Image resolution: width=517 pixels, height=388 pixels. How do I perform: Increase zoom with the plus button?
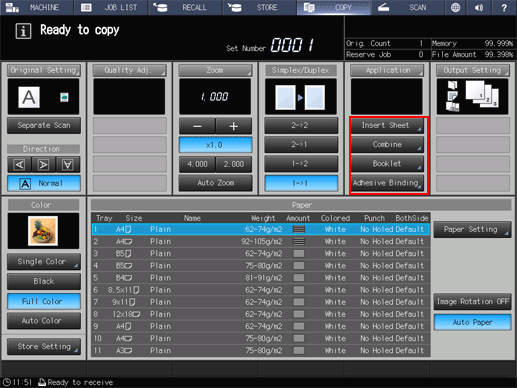pyautogui.click(x=233, y=126)
